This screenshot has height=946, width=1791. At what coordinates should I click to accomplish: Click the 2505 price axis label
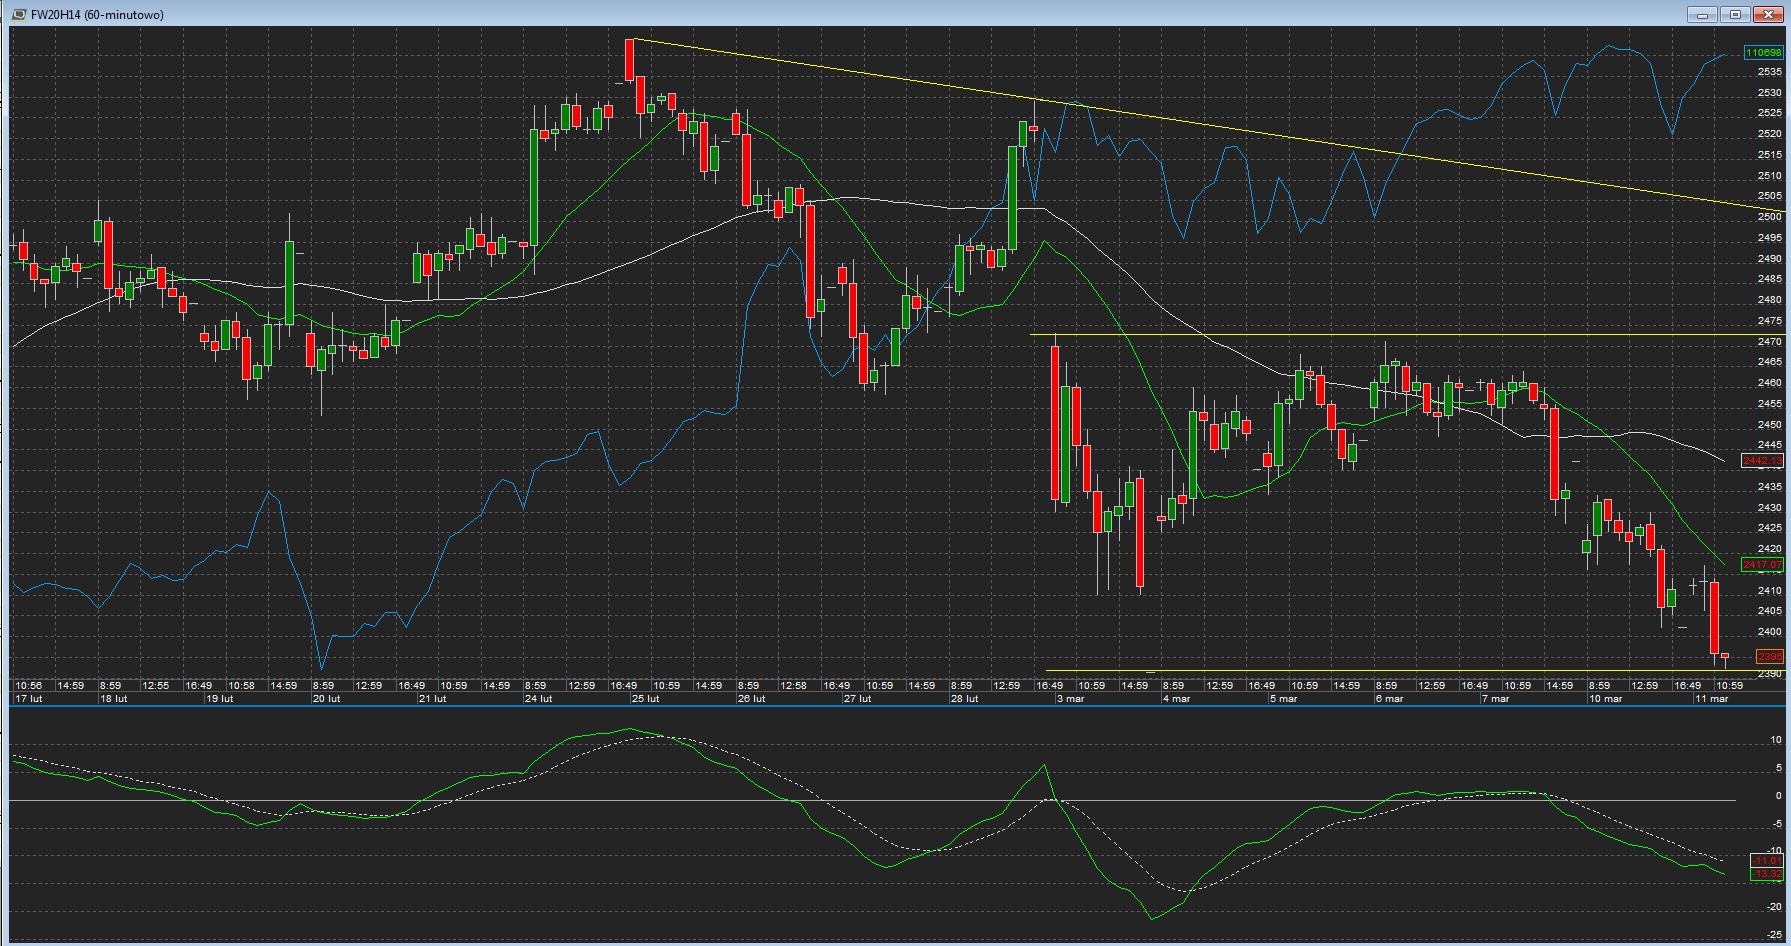pos(1769,196)
